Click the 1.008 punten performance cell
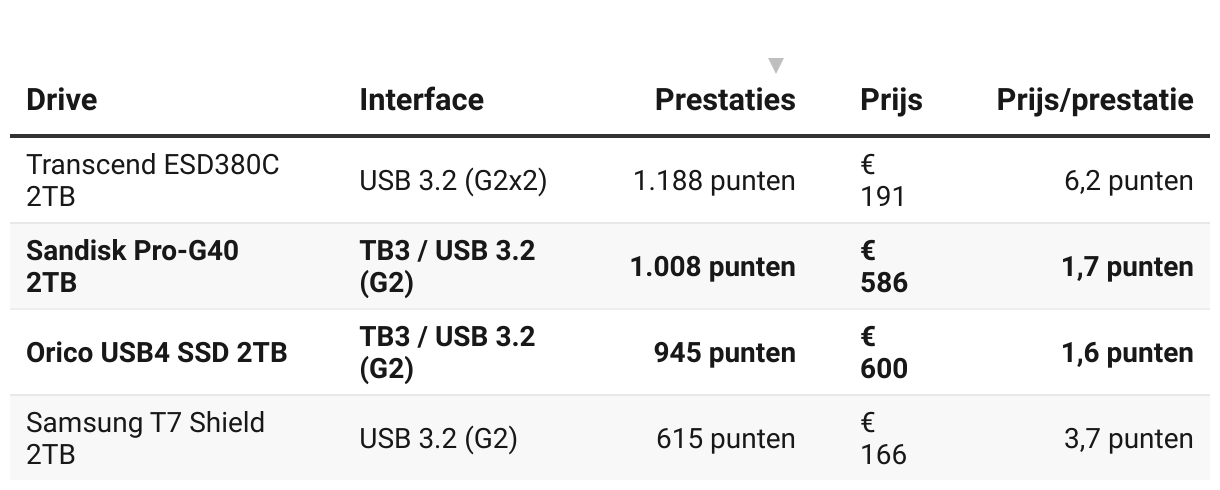1220x490 pixels. pyautogui.click(x=713, y=267)
